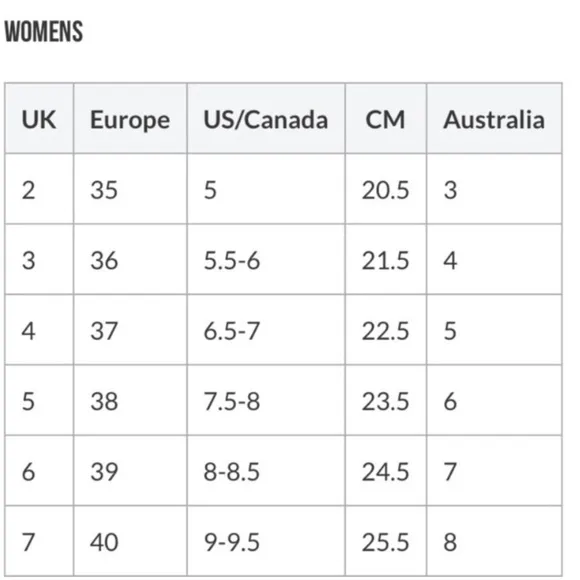580x580 pixels.
Task: Select the 25.5 CM cell
Action: [x=385, y=541]
